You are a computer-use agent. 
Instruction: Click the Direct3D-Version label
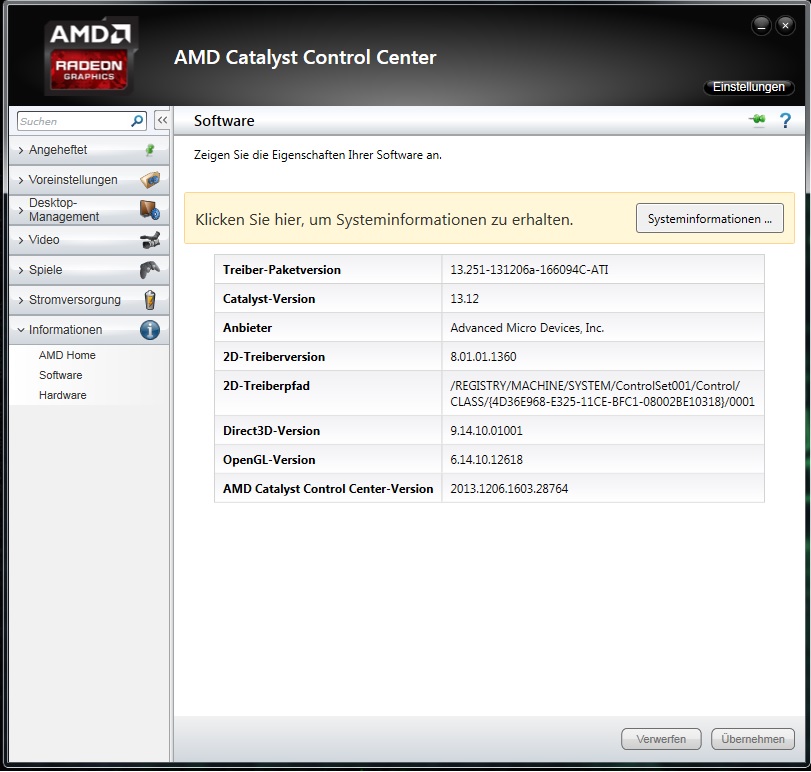(x=272, y=431)
